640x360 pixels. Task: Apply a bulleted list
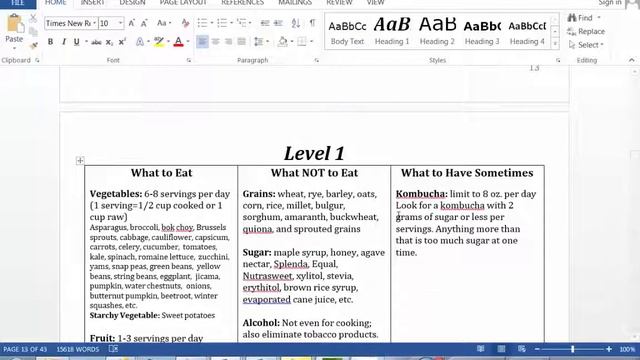202,23
